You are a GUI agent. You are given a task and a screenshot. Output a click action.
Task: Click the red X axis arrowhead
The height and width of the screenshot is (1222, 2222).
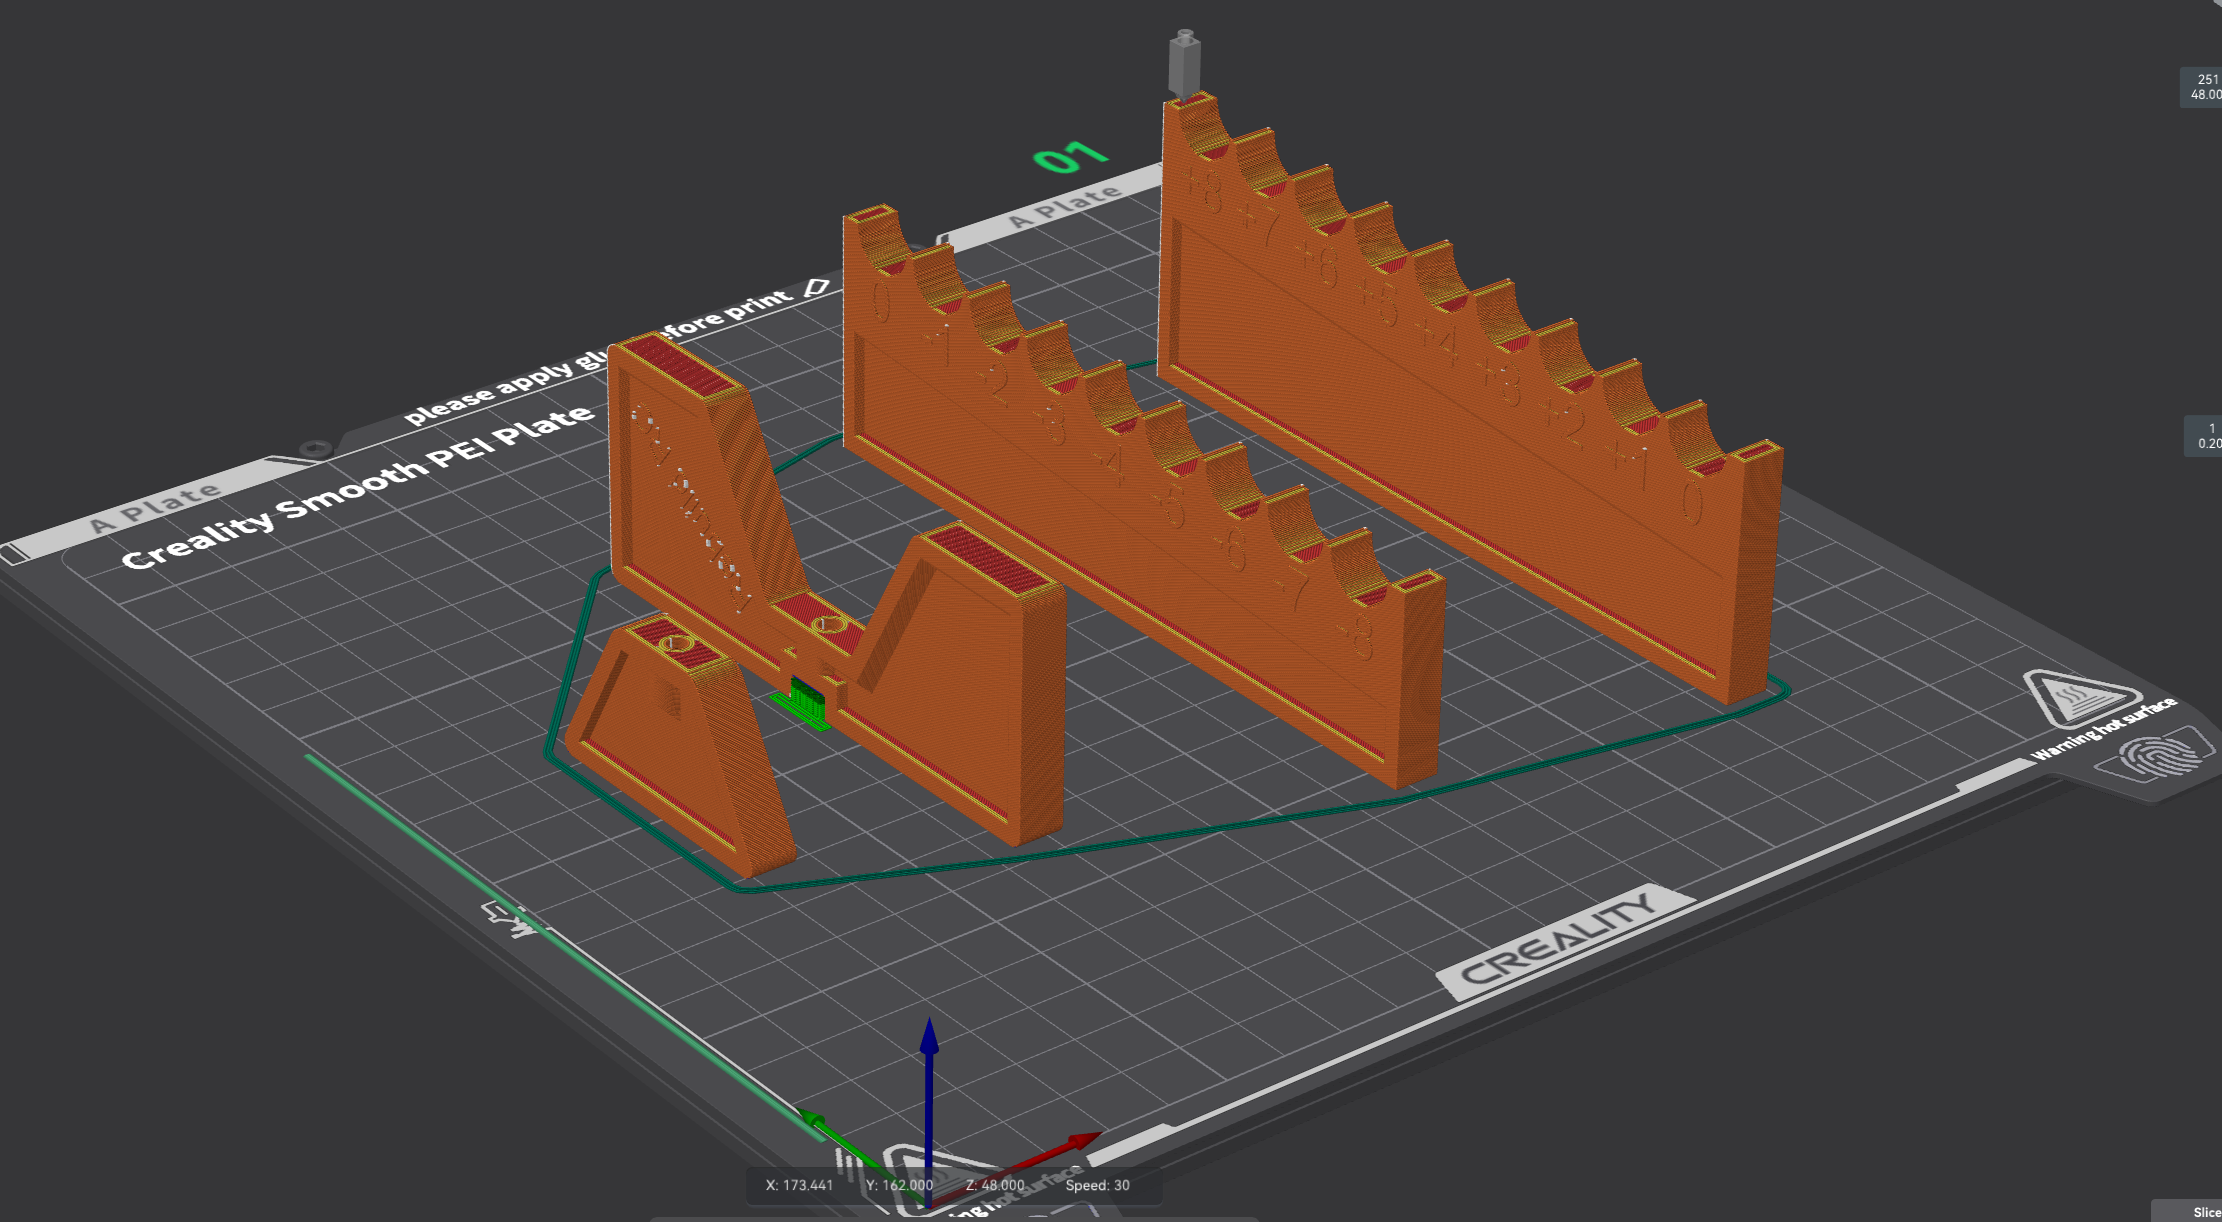(1082, 1140)
